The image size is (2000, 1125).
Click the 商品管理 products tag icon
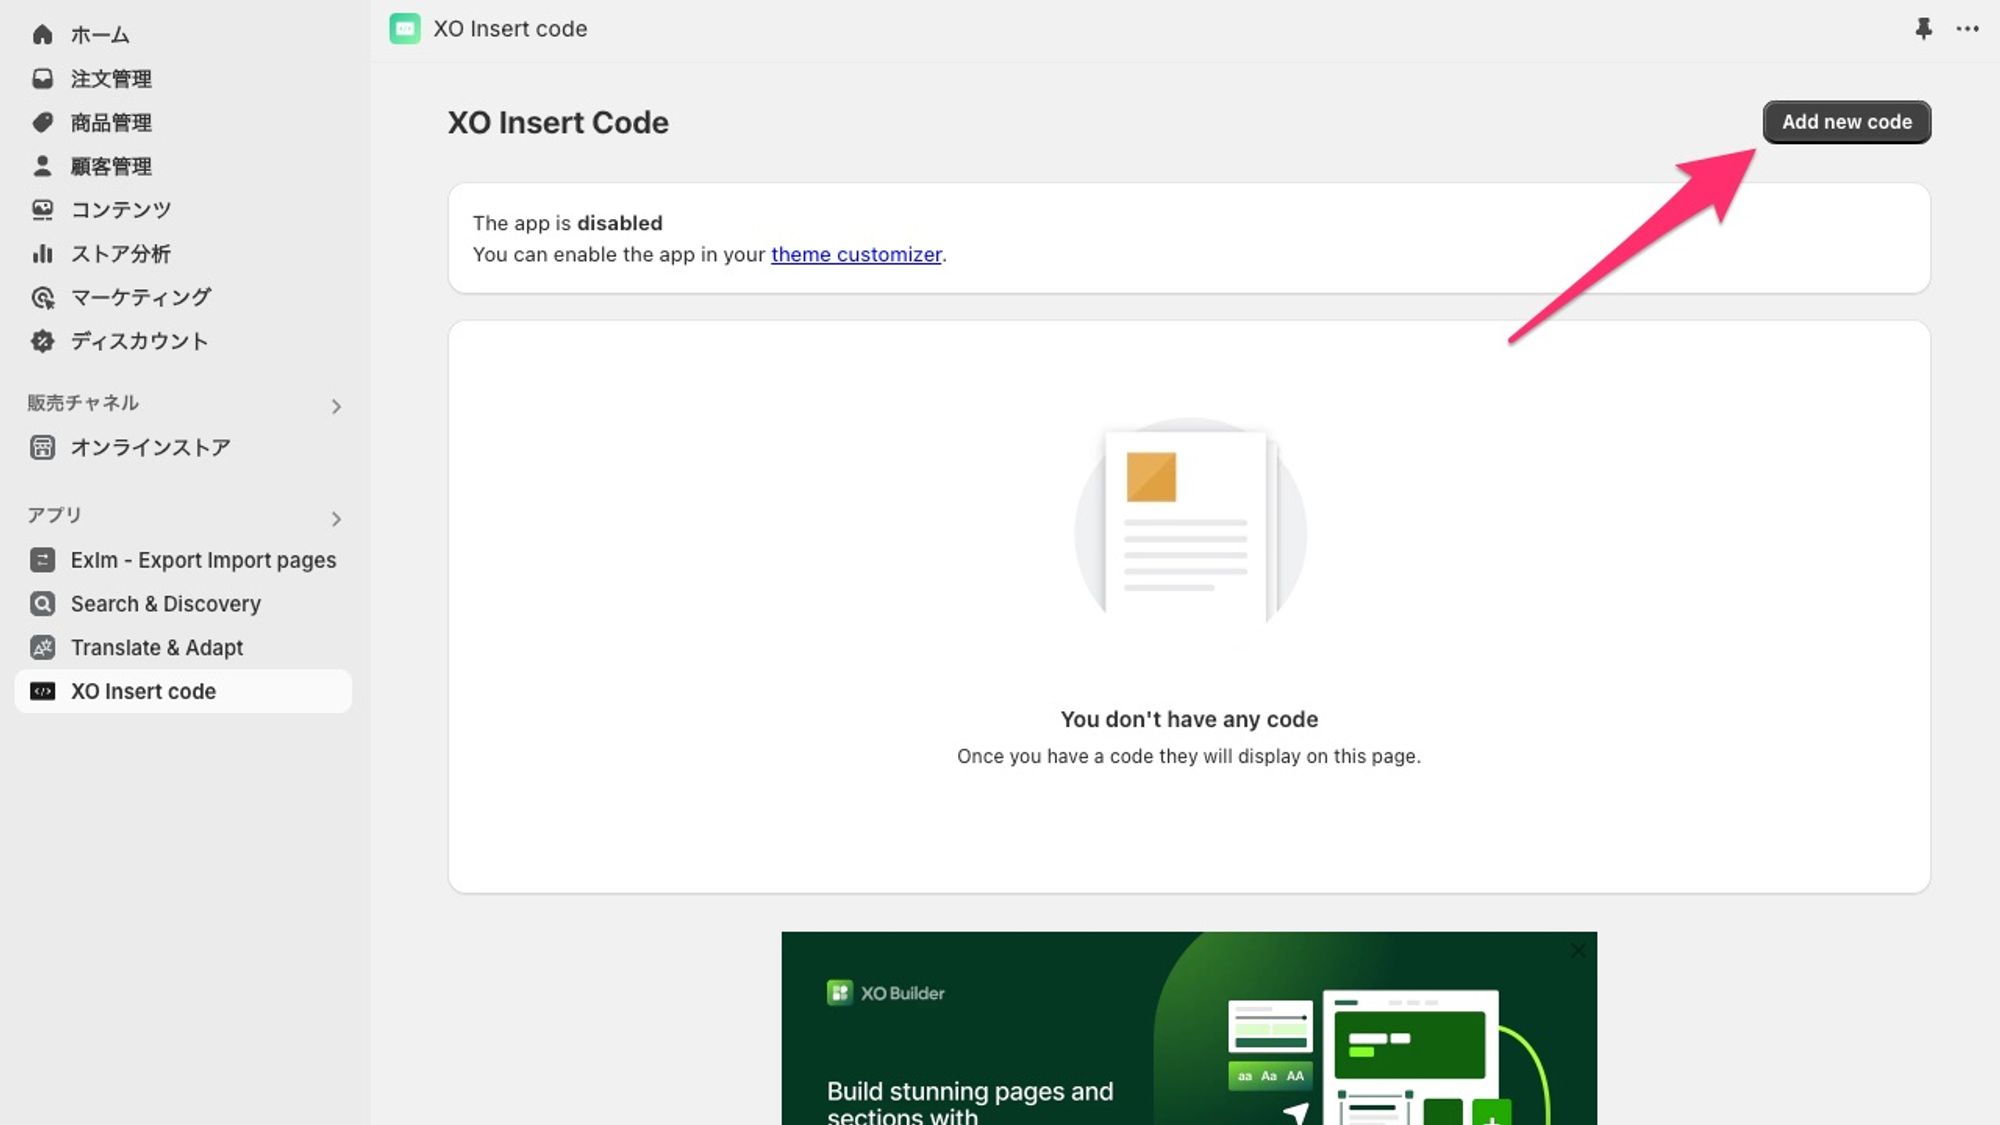42,123
